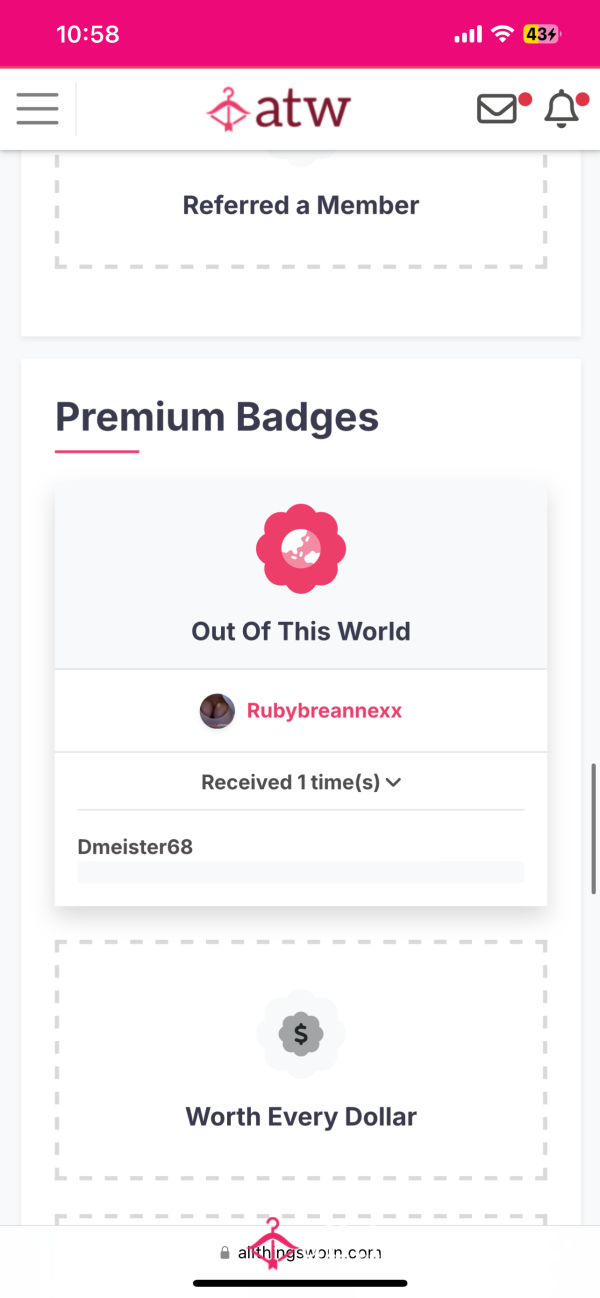This screenshot has width=600, height=1298.
Task: Collapse the Received 1 time(s) chevron
Action: click(x=393, y=782)
